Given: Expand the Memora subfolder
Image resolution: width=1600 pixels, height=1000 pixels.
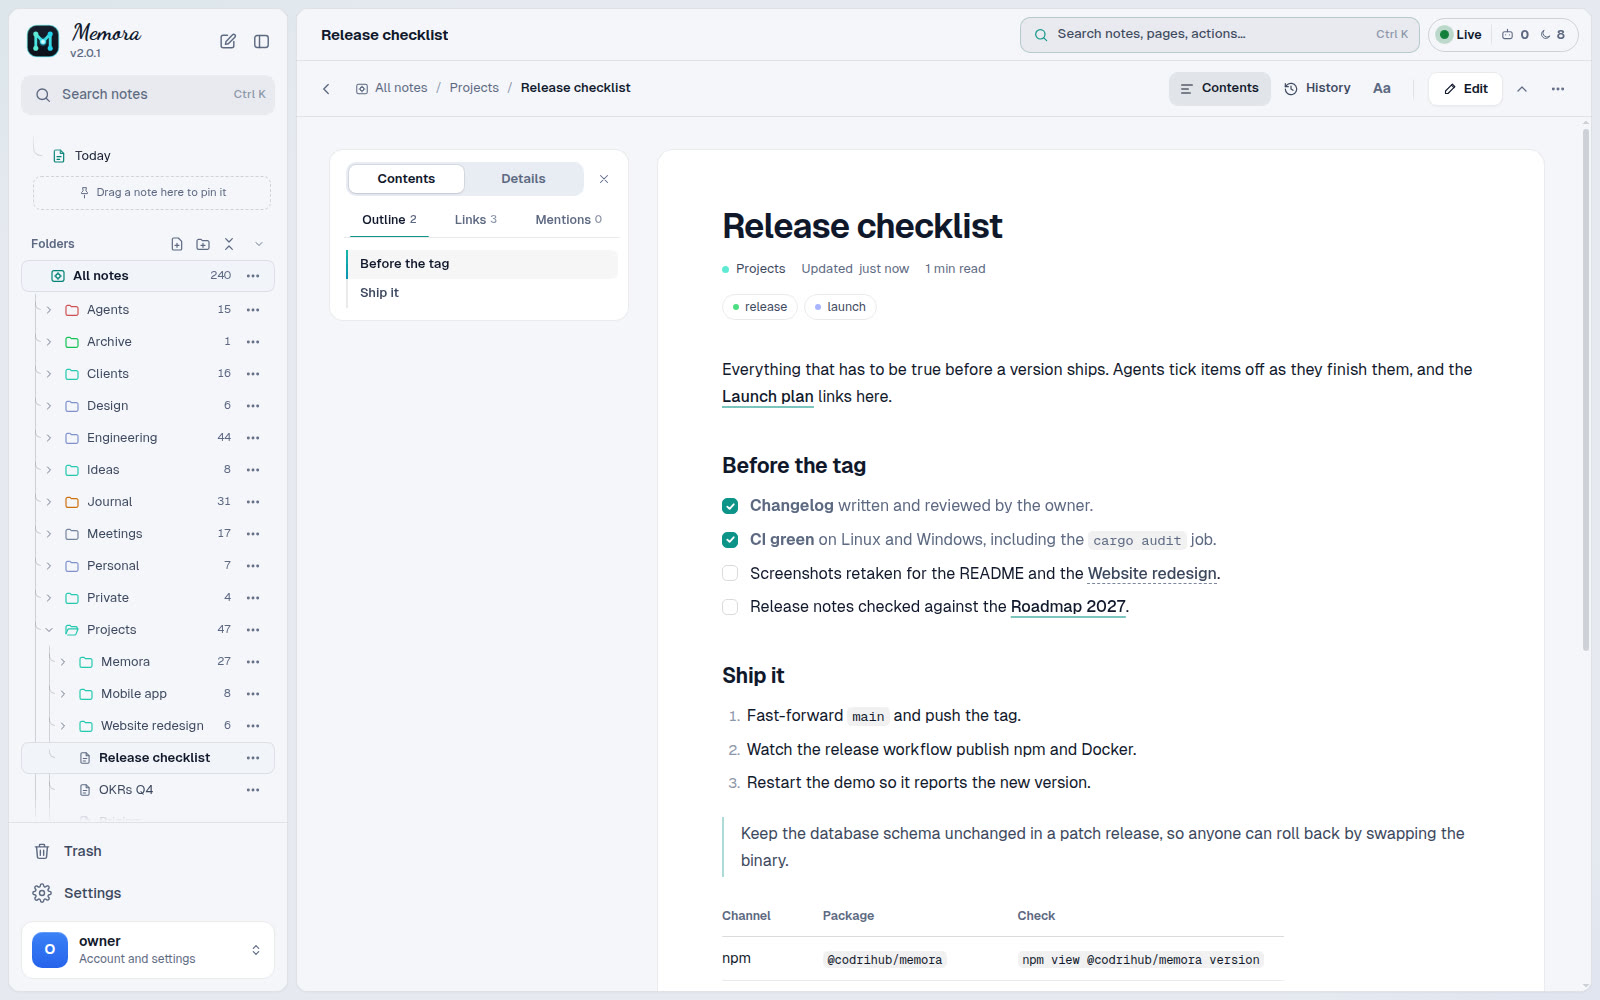Looking at the screenshot, I should [x=63, y=662].
